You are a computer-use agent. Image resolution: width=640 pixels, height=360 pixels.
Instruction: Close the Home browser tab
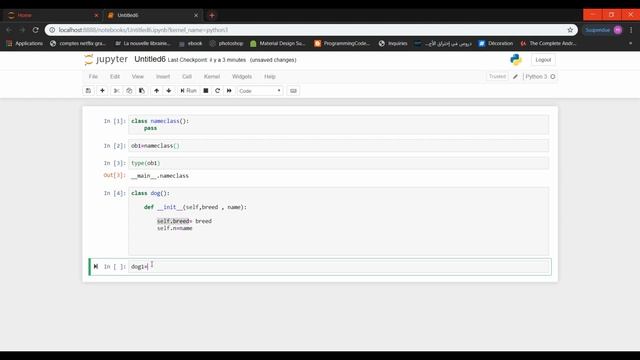coord(96,15)
